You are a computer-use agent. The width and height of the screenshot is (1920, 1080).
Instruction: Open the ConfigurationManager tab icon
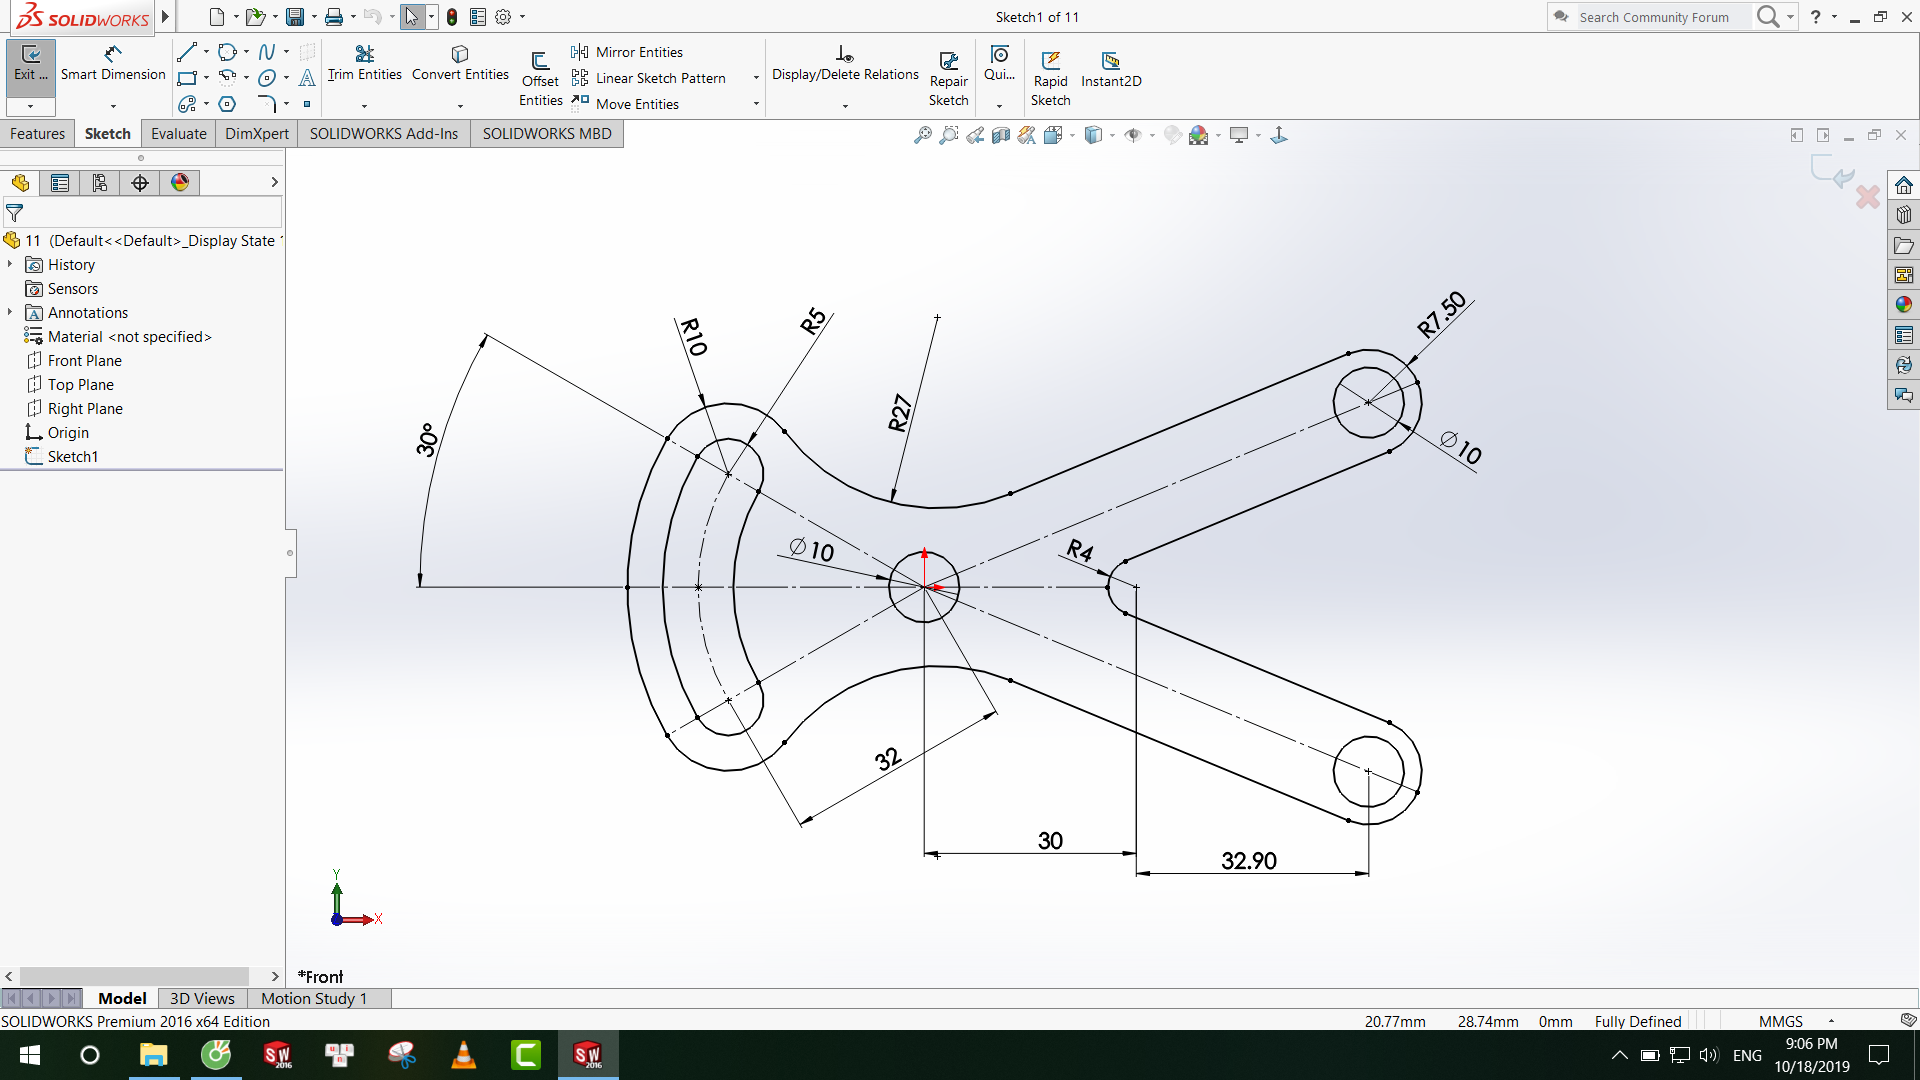(100, 183)
